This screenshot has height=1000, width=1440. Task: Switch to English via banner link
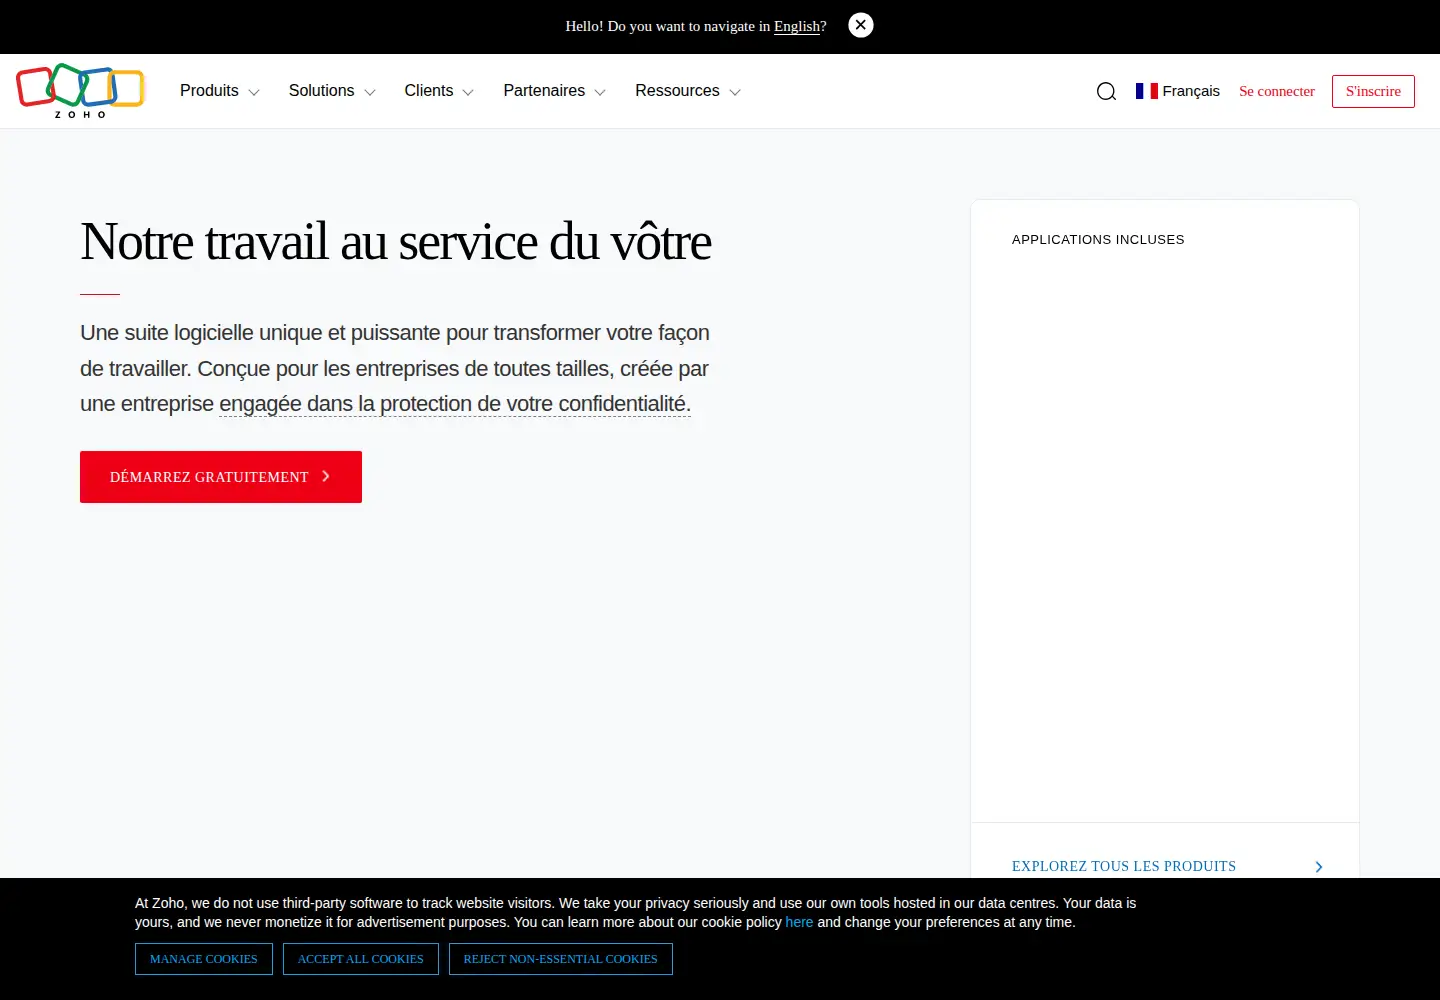(x=797, y=26)
